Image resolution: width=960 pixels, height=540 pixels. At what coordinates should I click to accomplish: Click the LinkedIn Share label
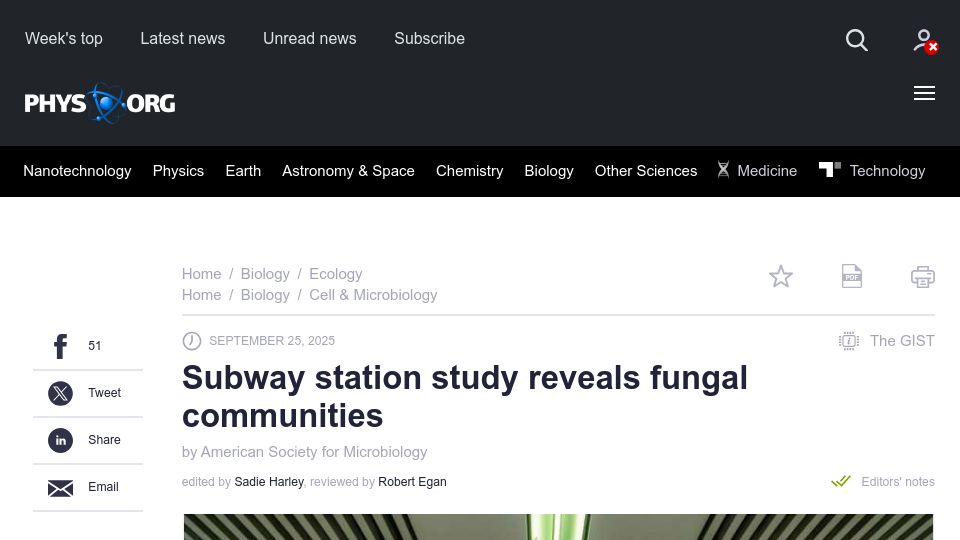104,440
